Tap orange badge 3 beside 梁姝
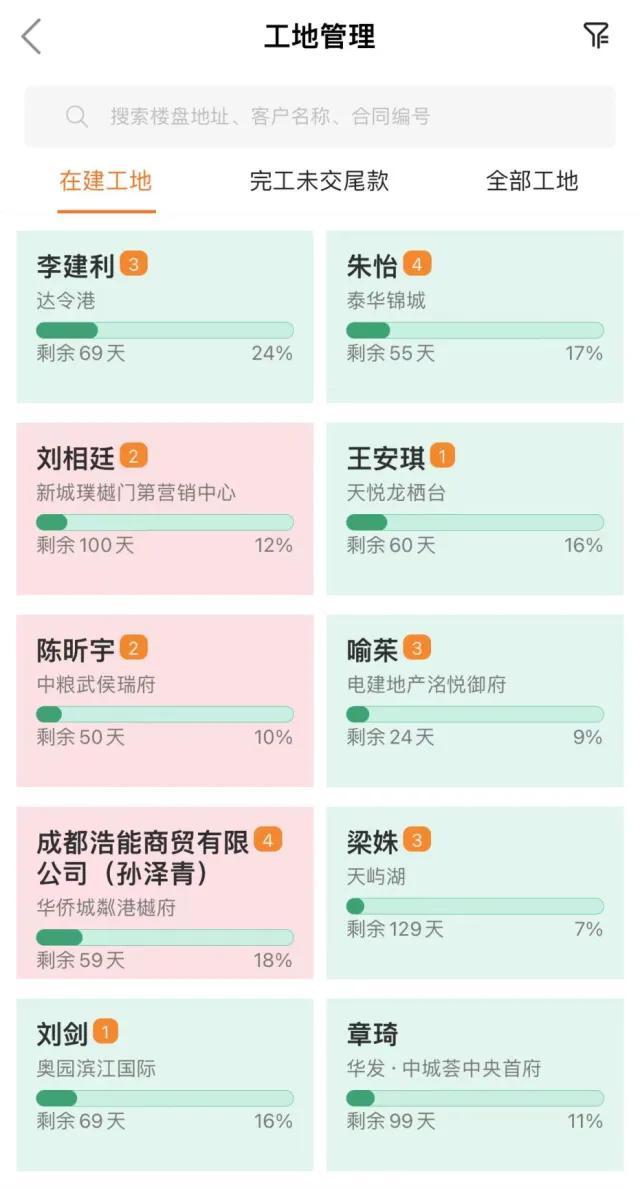 (x=417, y=839)
